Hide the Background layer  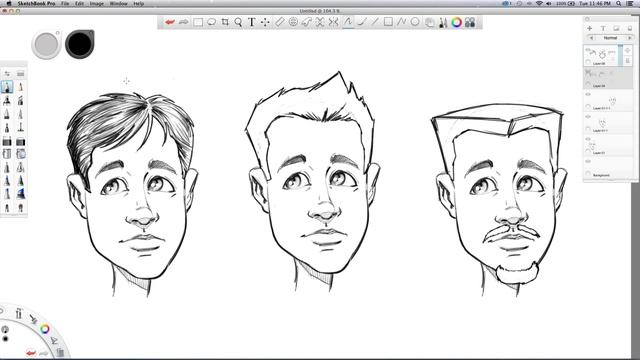[x=588, y=161]
